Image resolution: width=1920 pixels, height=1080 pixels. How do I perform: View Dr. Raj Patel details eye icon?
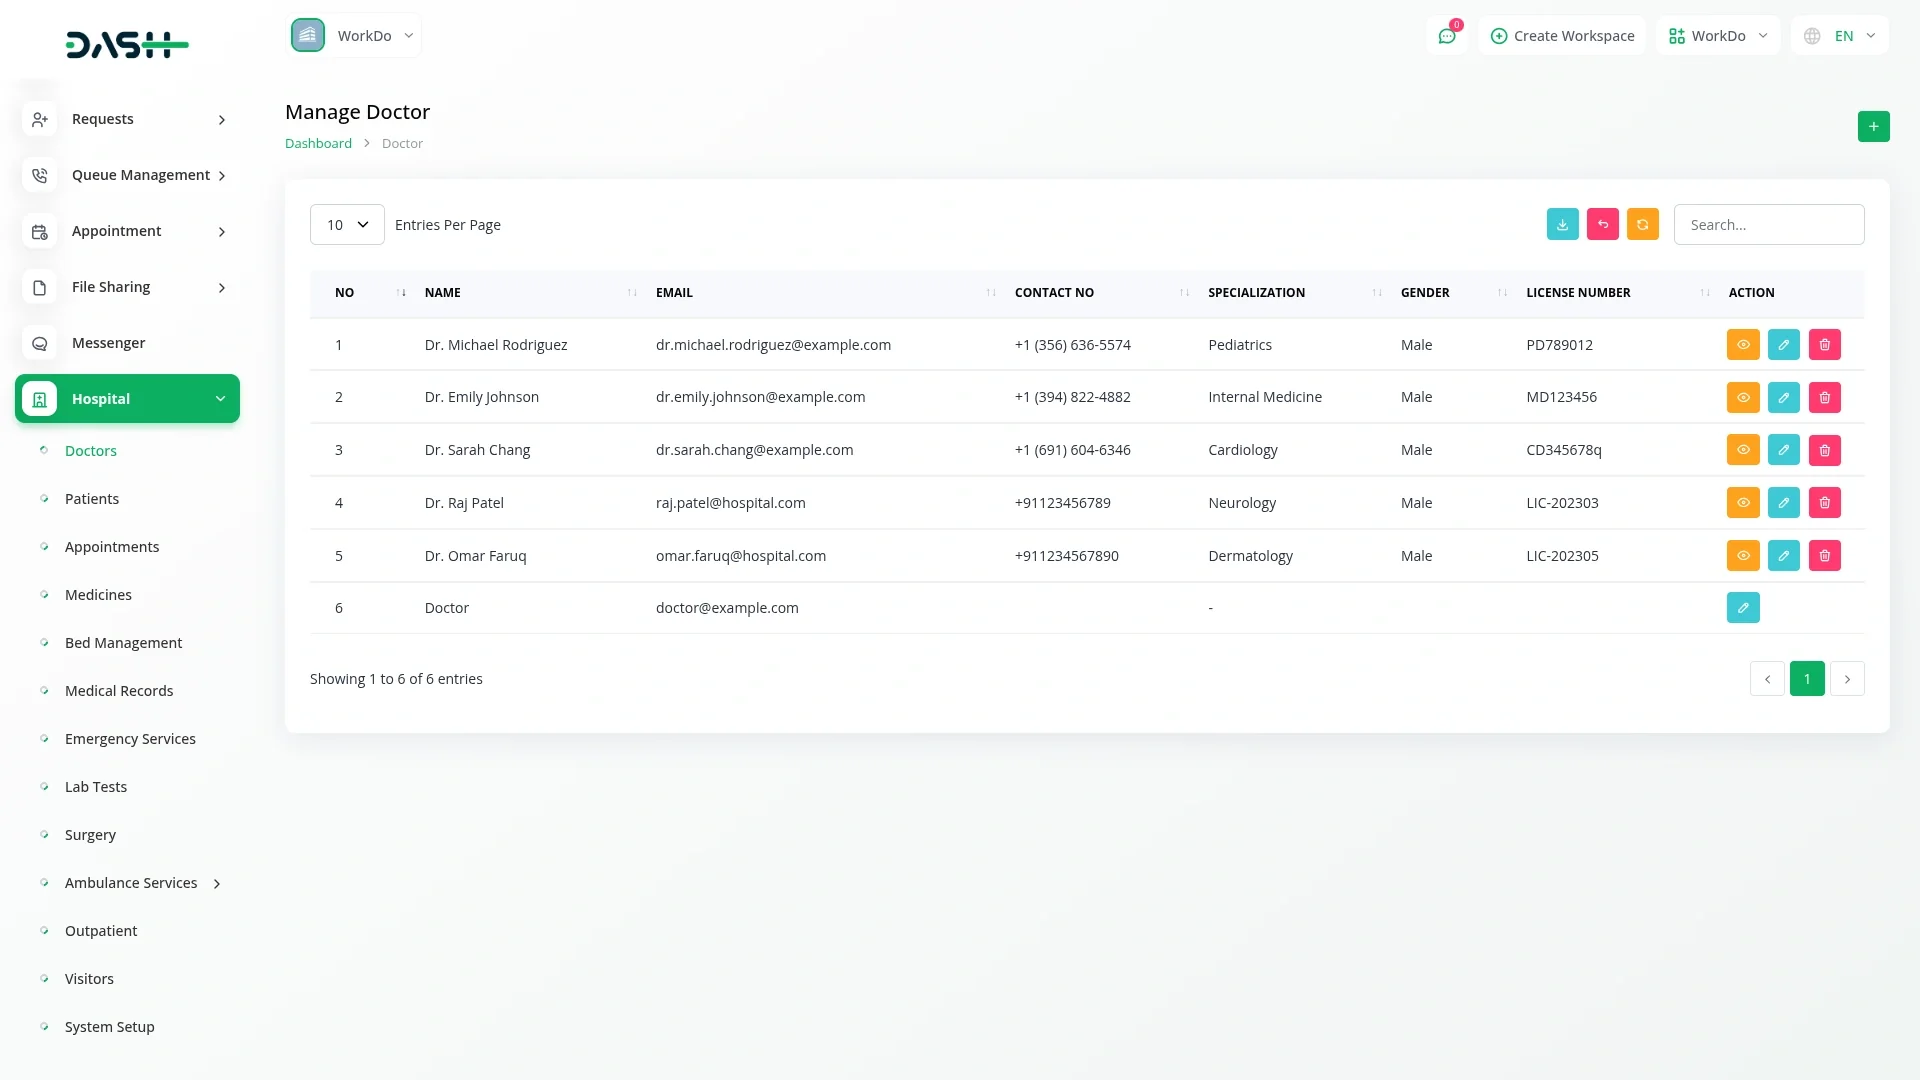click(x=1742, y=502)
